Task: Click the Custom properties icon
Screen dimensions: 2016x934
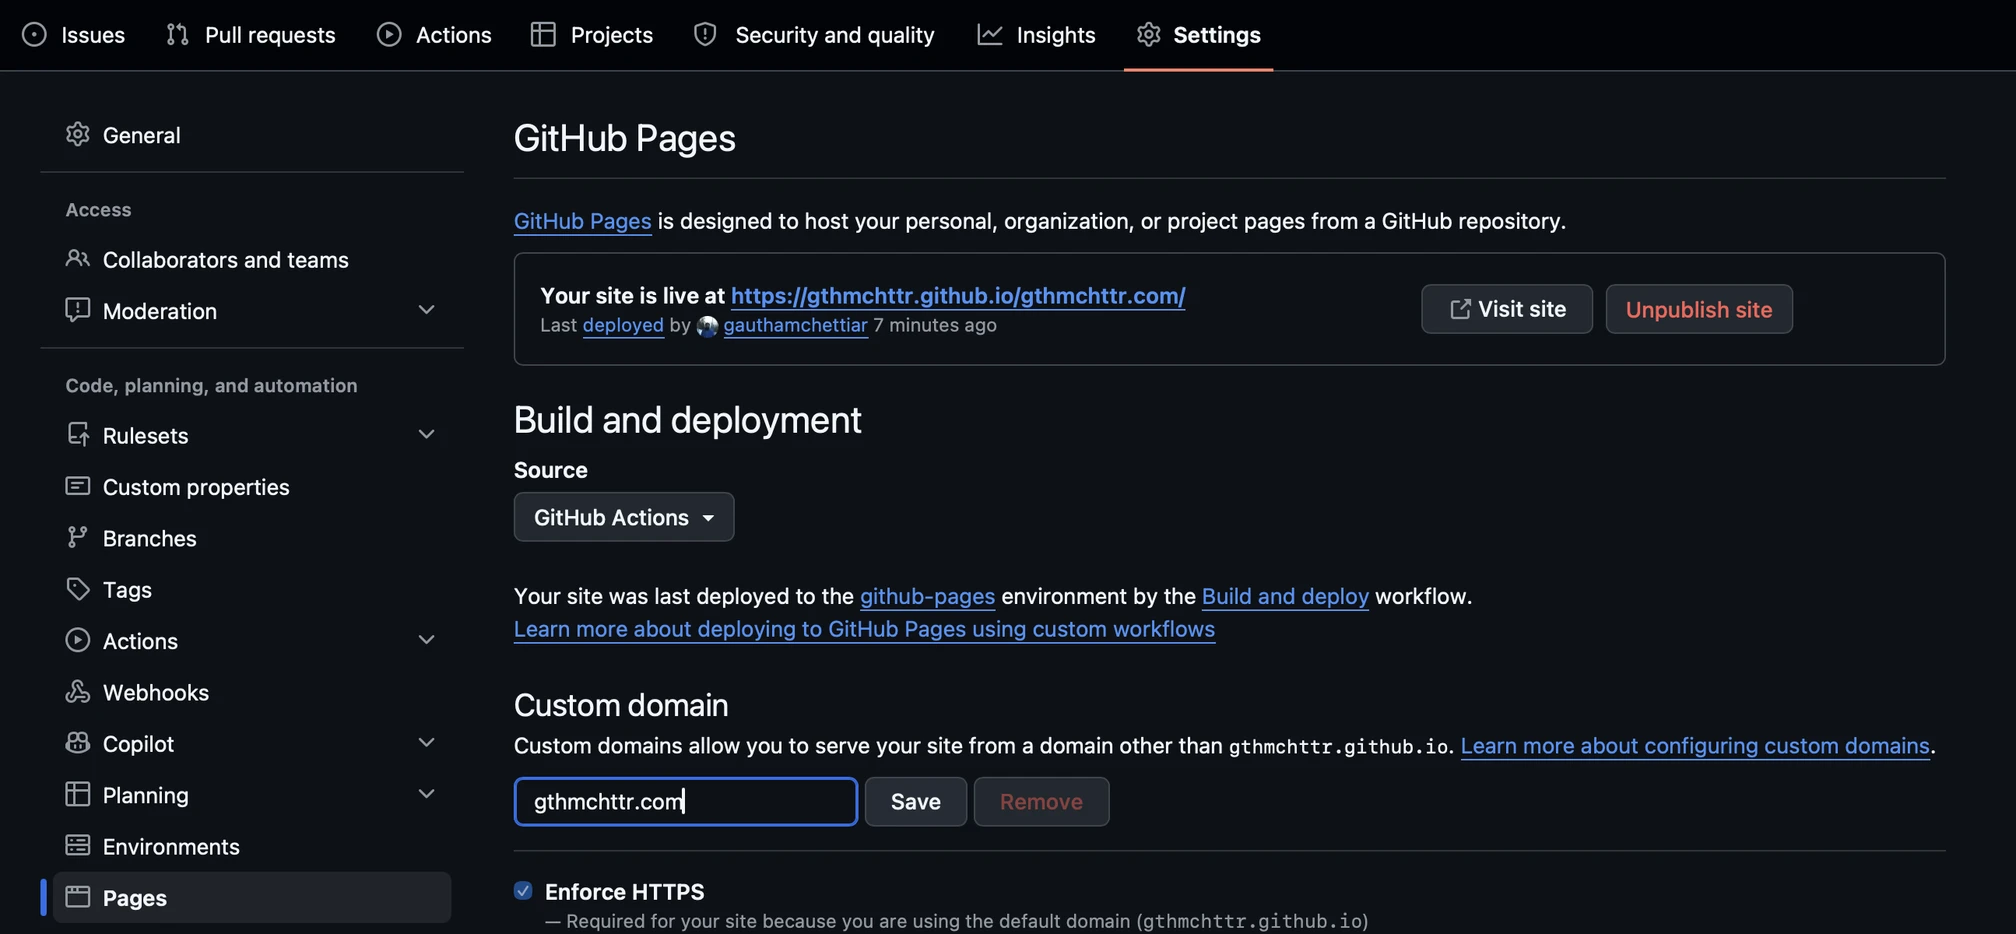Action: tap(78, 486)
